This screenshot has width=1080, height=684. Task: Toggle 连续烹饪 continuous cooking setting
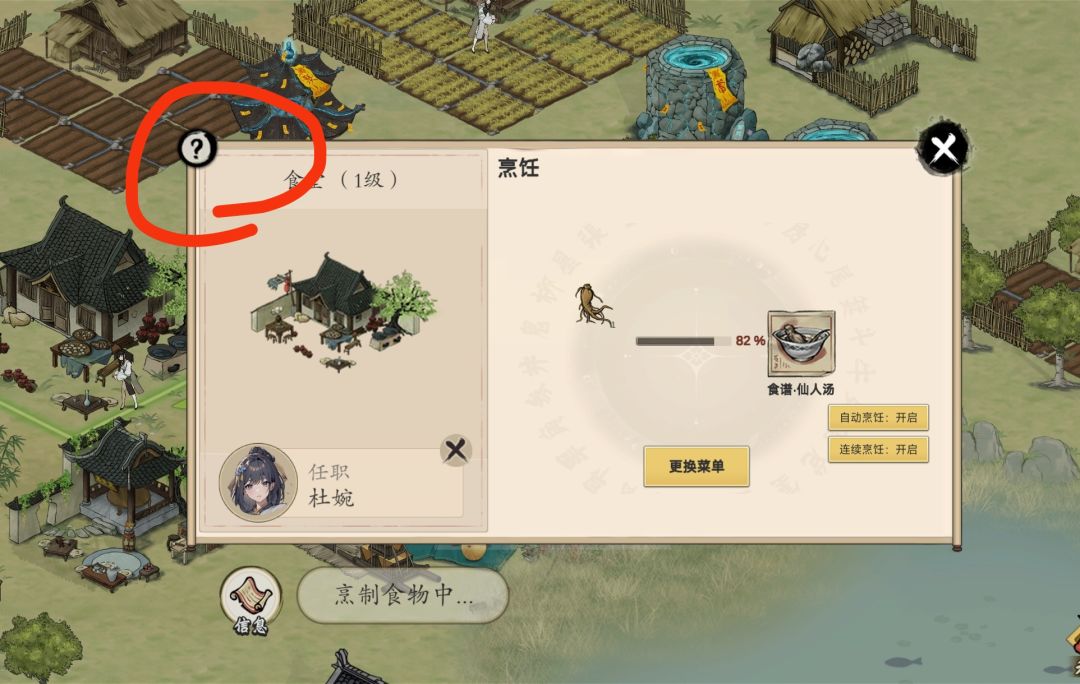coord(878,450)
